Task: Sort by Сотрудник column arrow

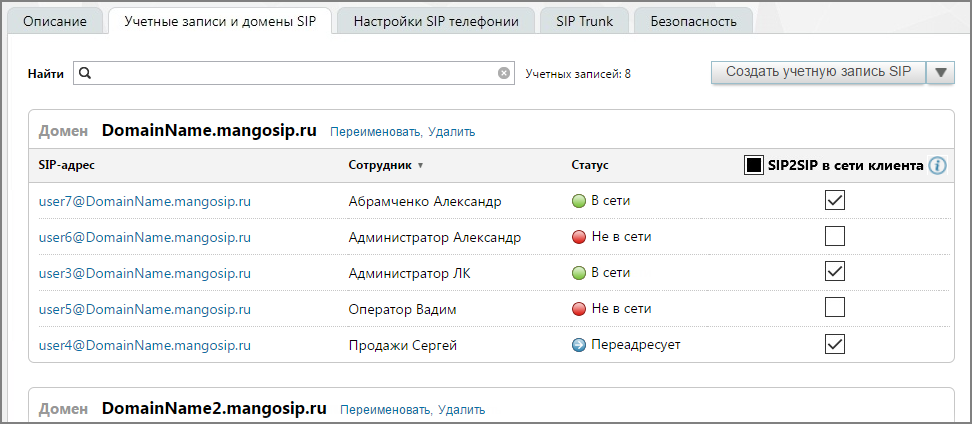Action: click(420, 166)
